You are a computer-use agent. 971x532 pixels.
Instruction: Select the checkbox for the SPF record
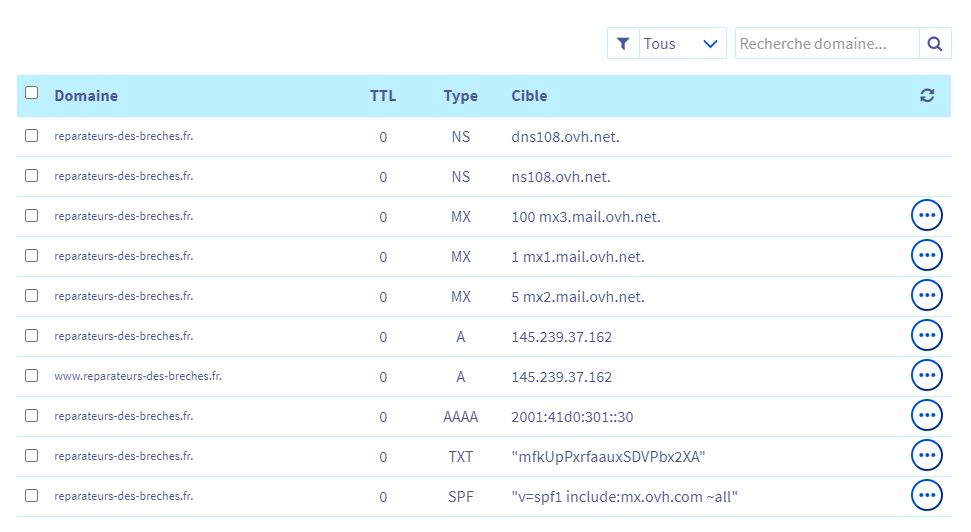(x=32, y=495)
